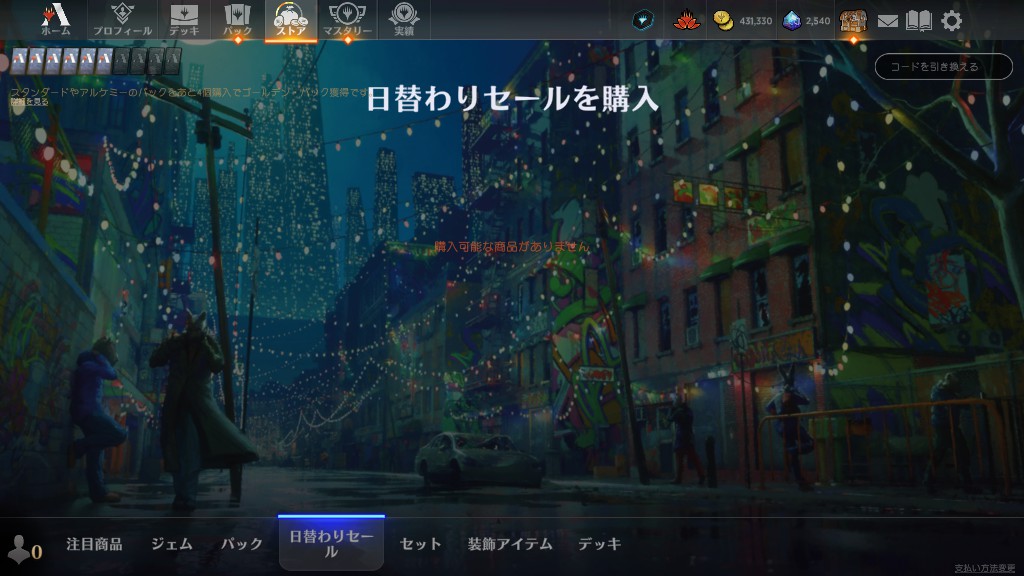Open the treasure chest rewards icon
1024x576 pixels.
[x=853, y=21]
